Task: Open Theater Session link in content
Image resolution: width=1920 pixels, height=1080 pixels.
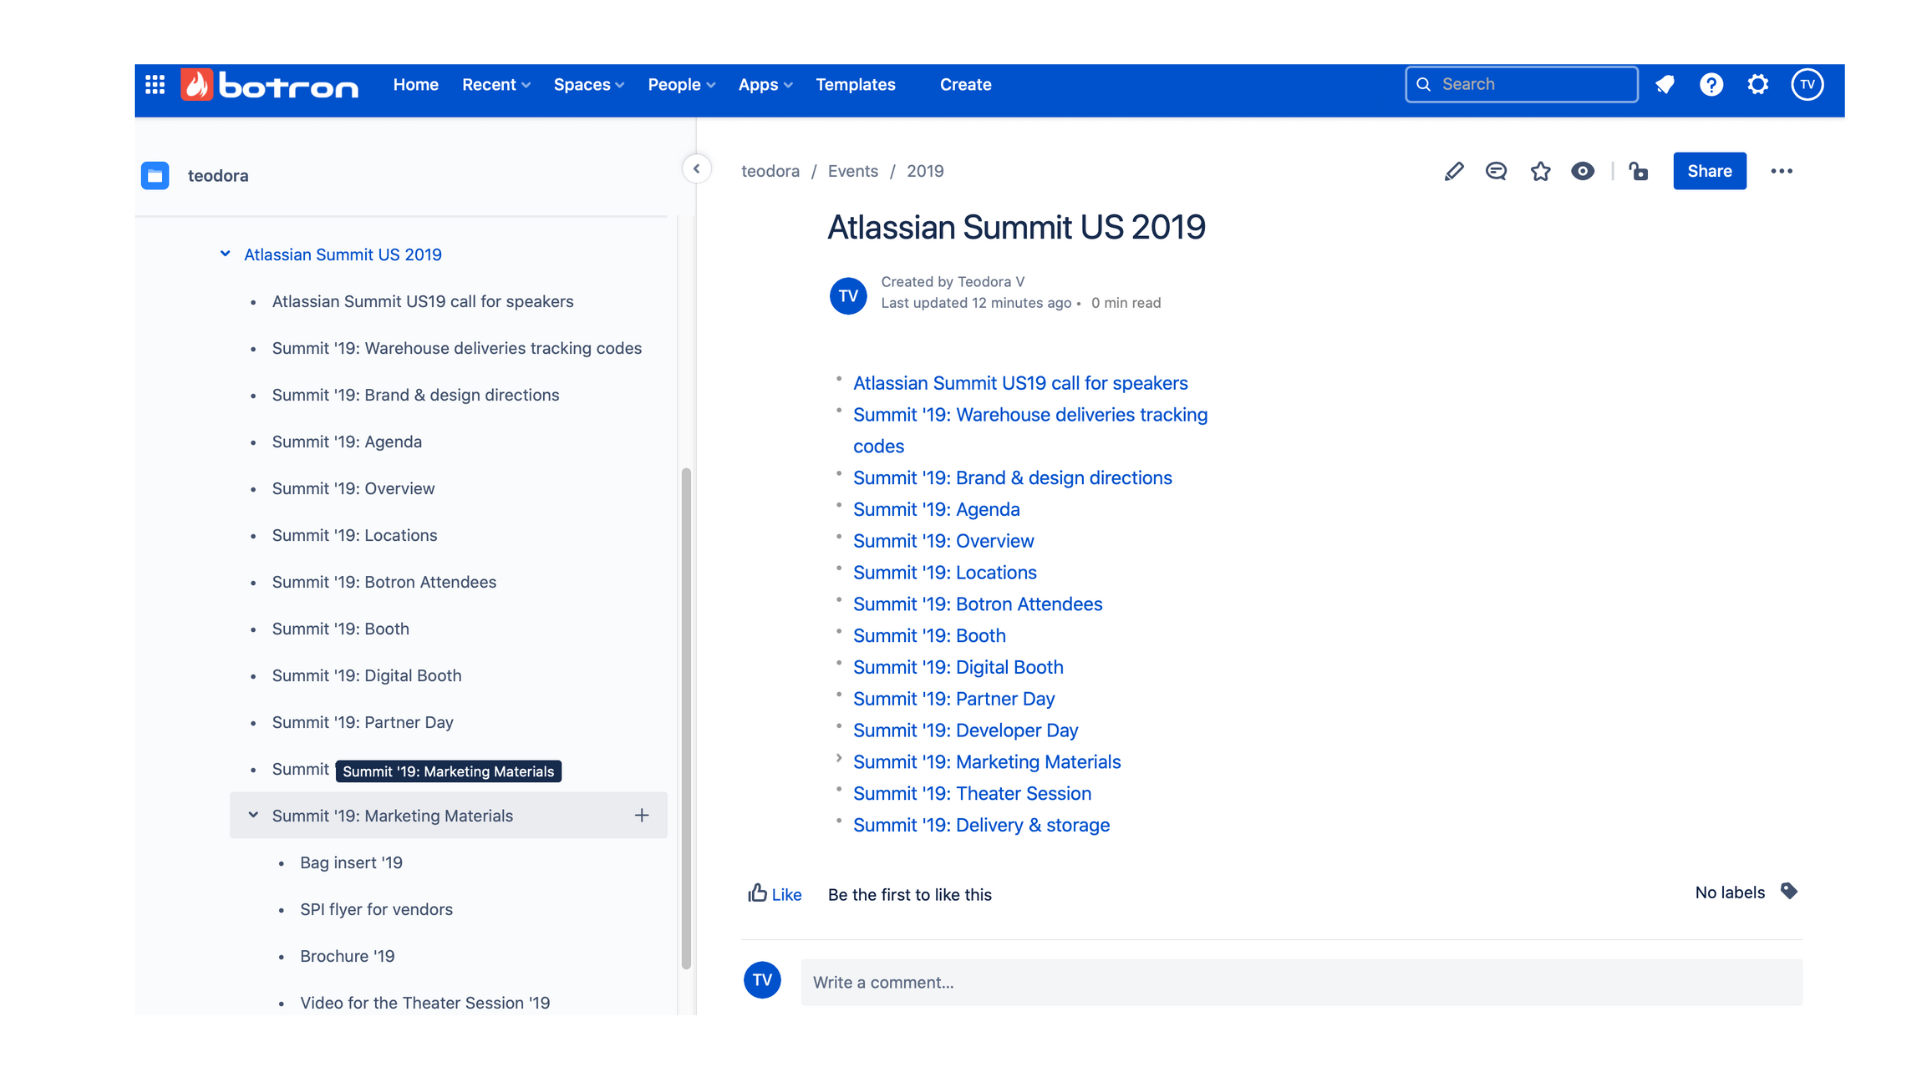Action: tap(972, 794)
